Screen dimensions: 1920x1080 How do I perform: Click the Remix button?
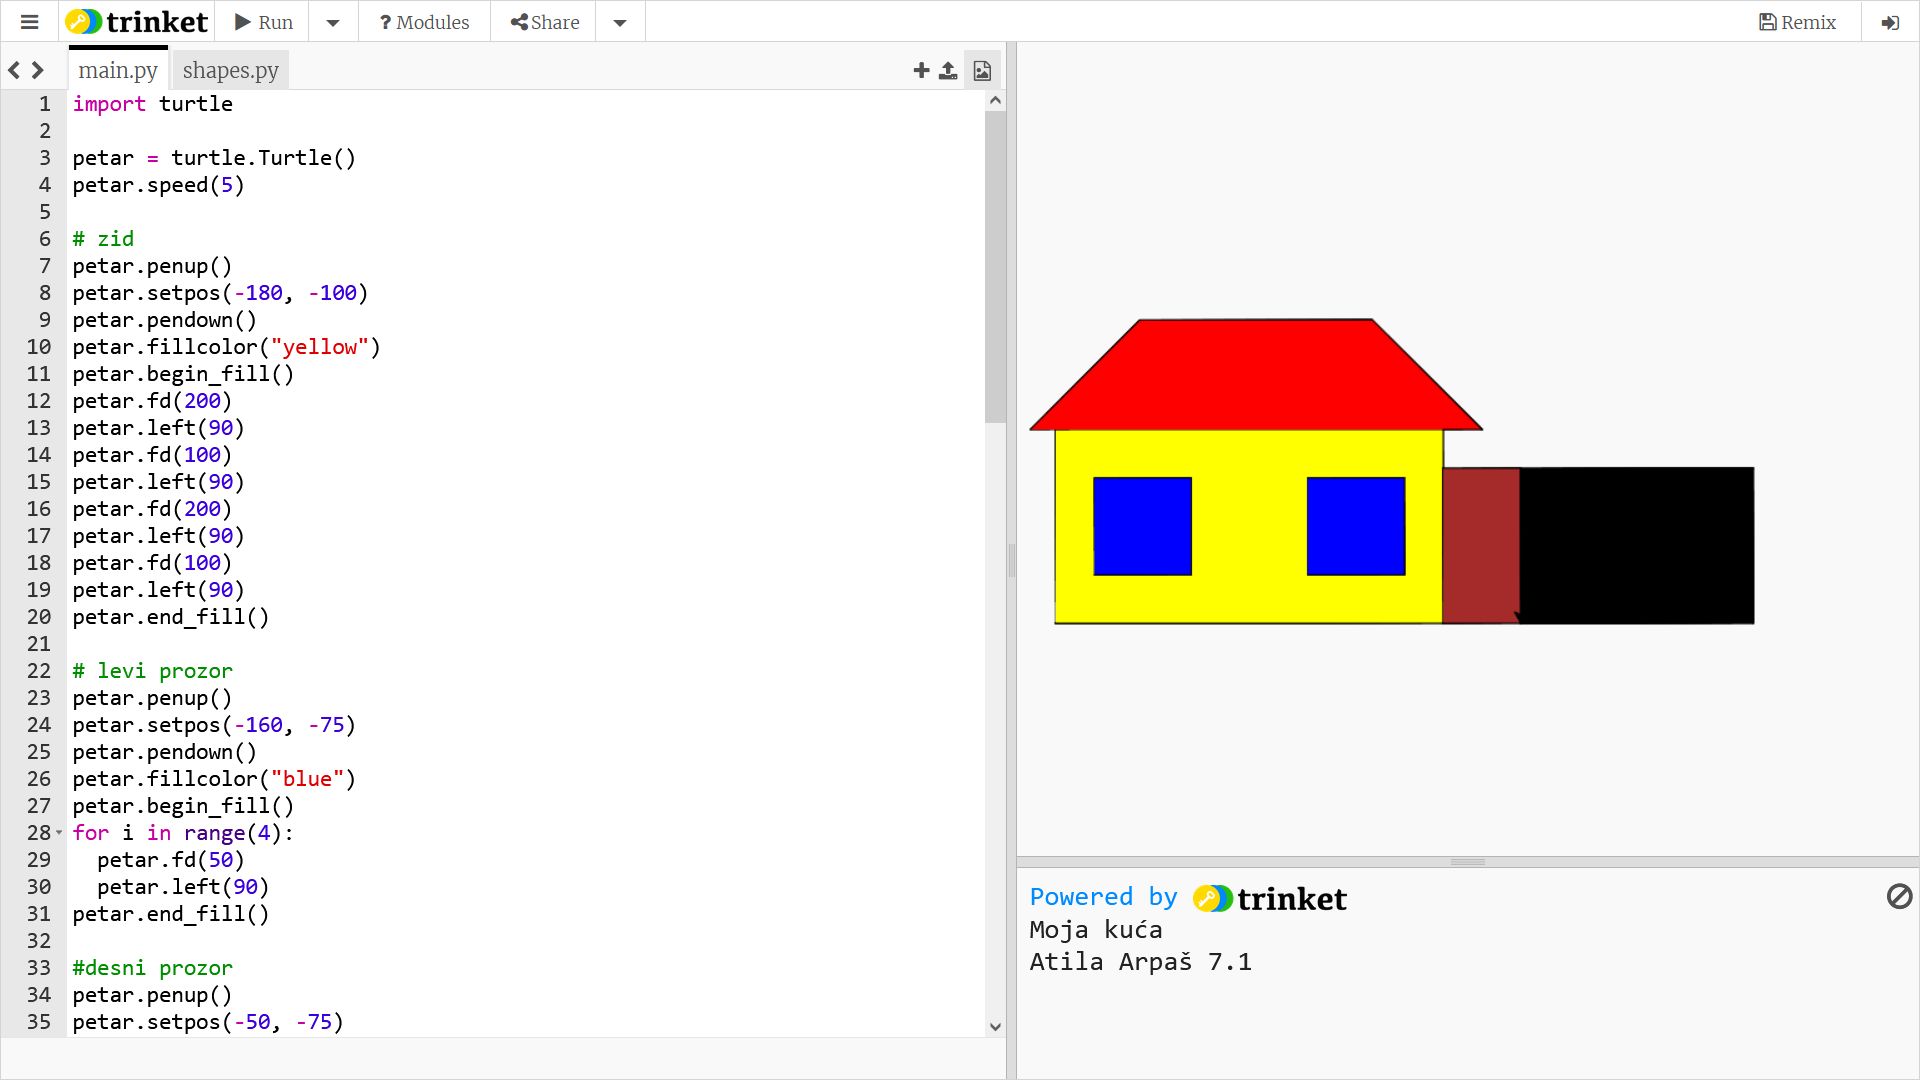[x=1797, y=22]
